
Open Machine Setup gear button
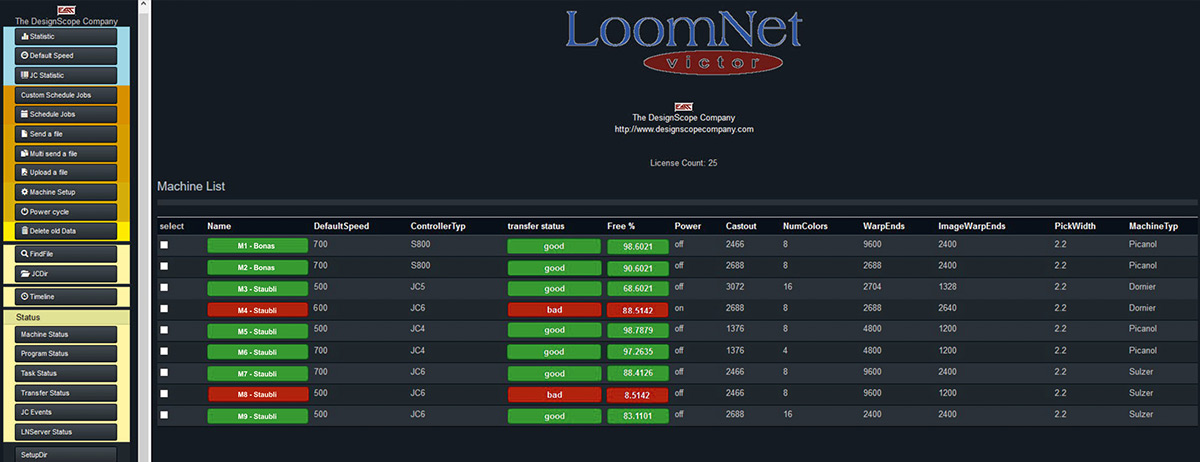coord(66,192)
